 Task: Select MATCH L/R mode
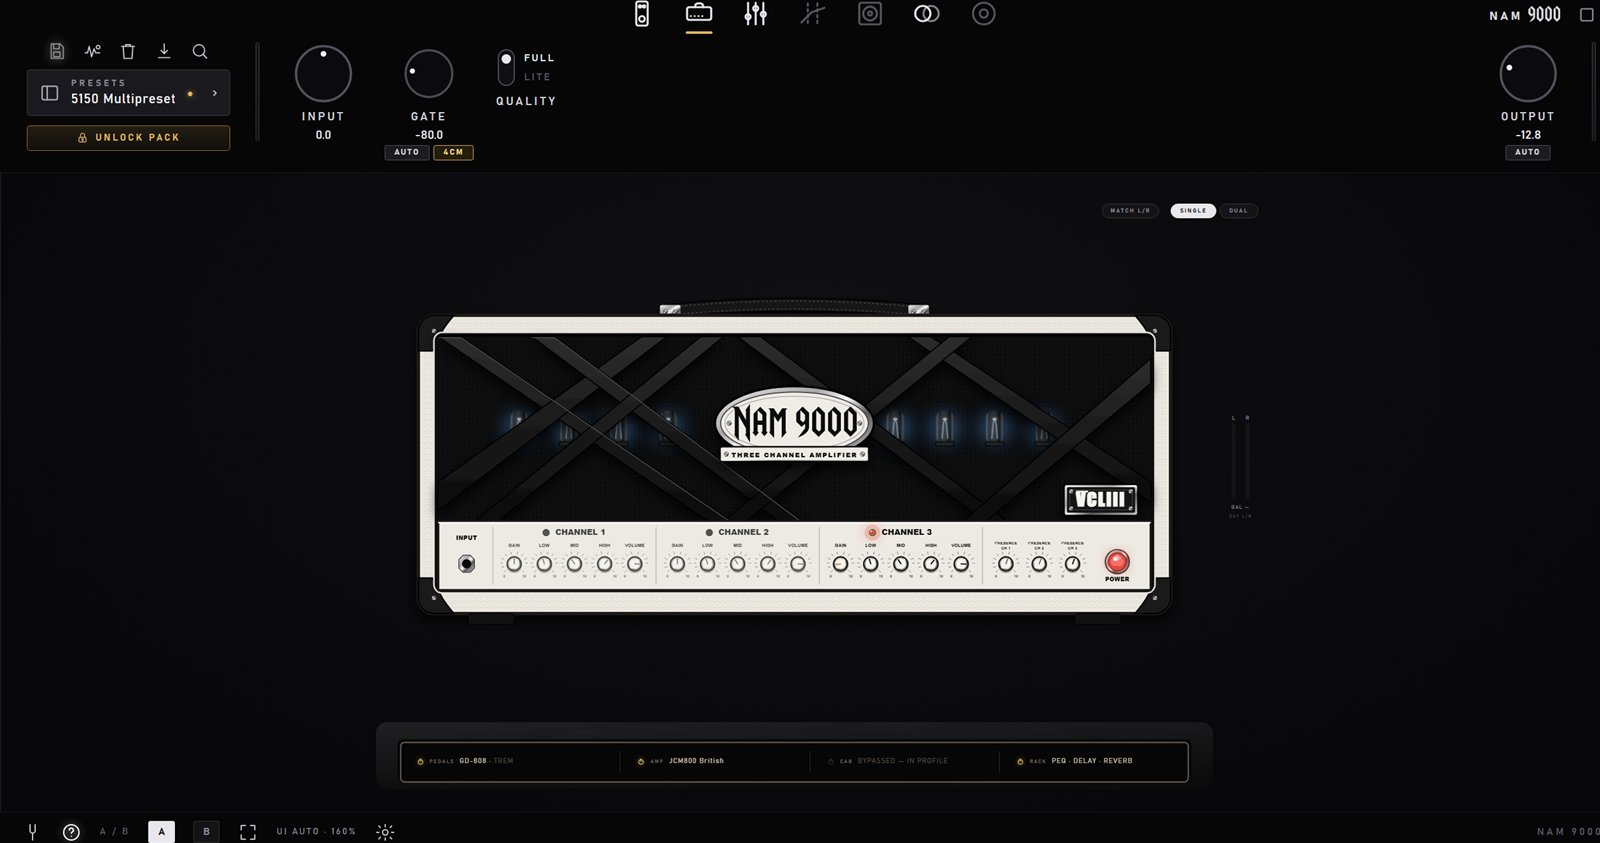pos(1130,211)
